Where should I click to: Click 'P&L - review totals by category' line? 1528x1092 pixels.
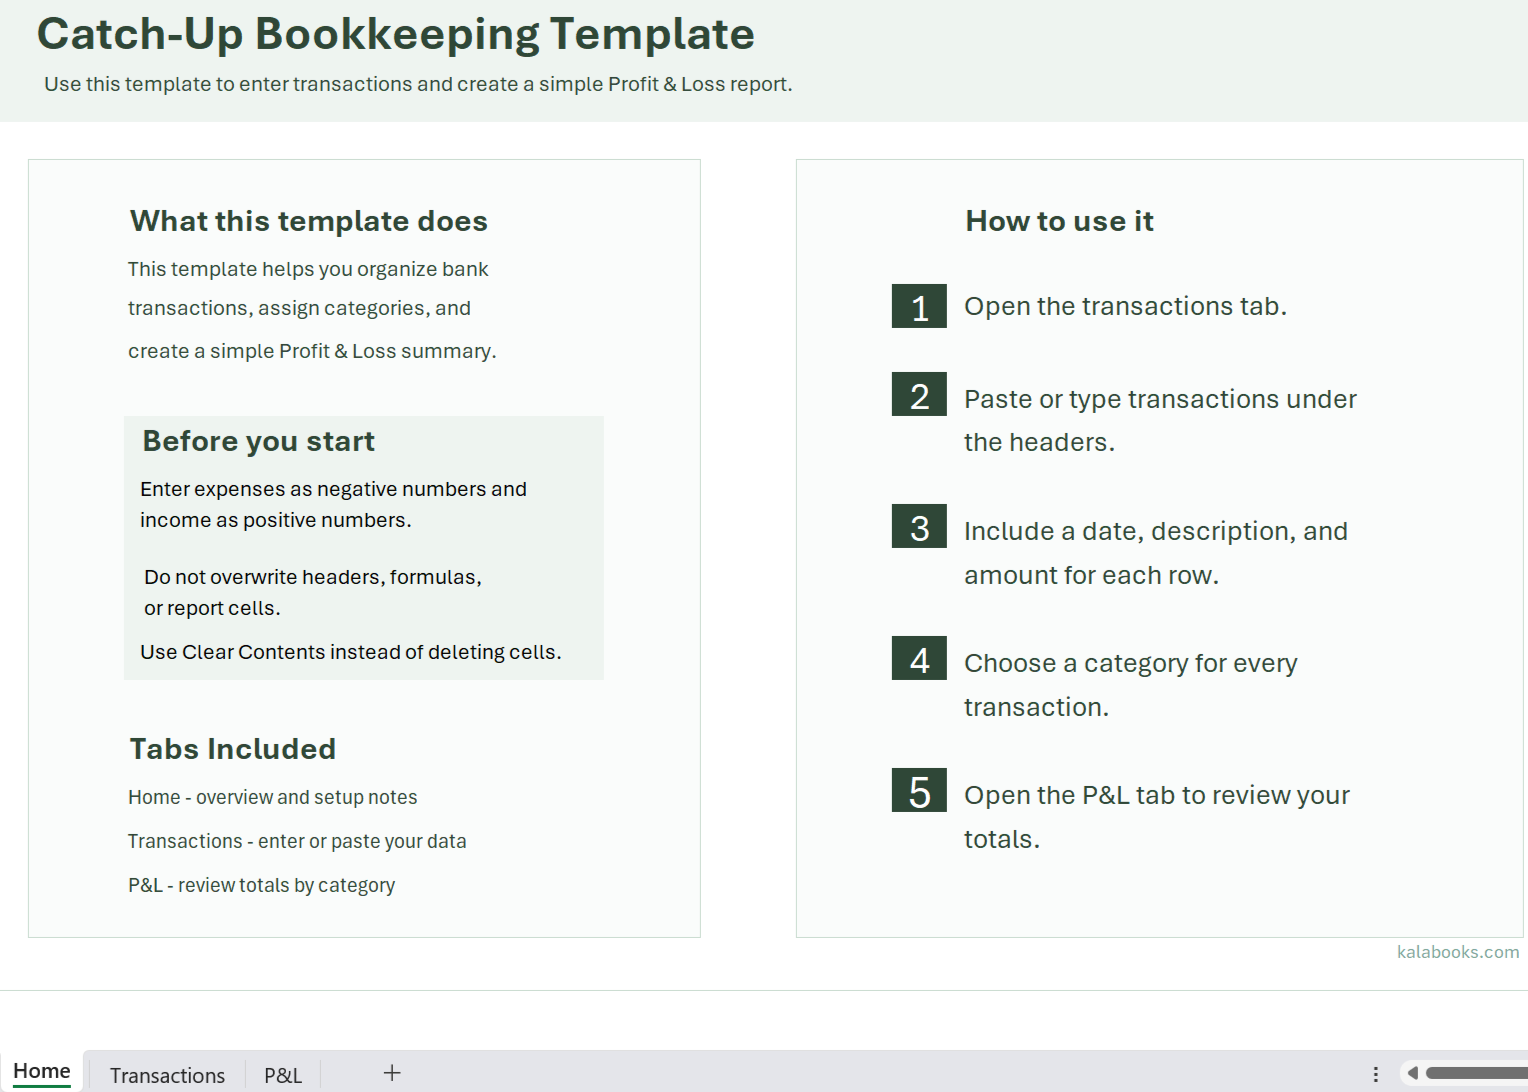[x=261, y=885]
